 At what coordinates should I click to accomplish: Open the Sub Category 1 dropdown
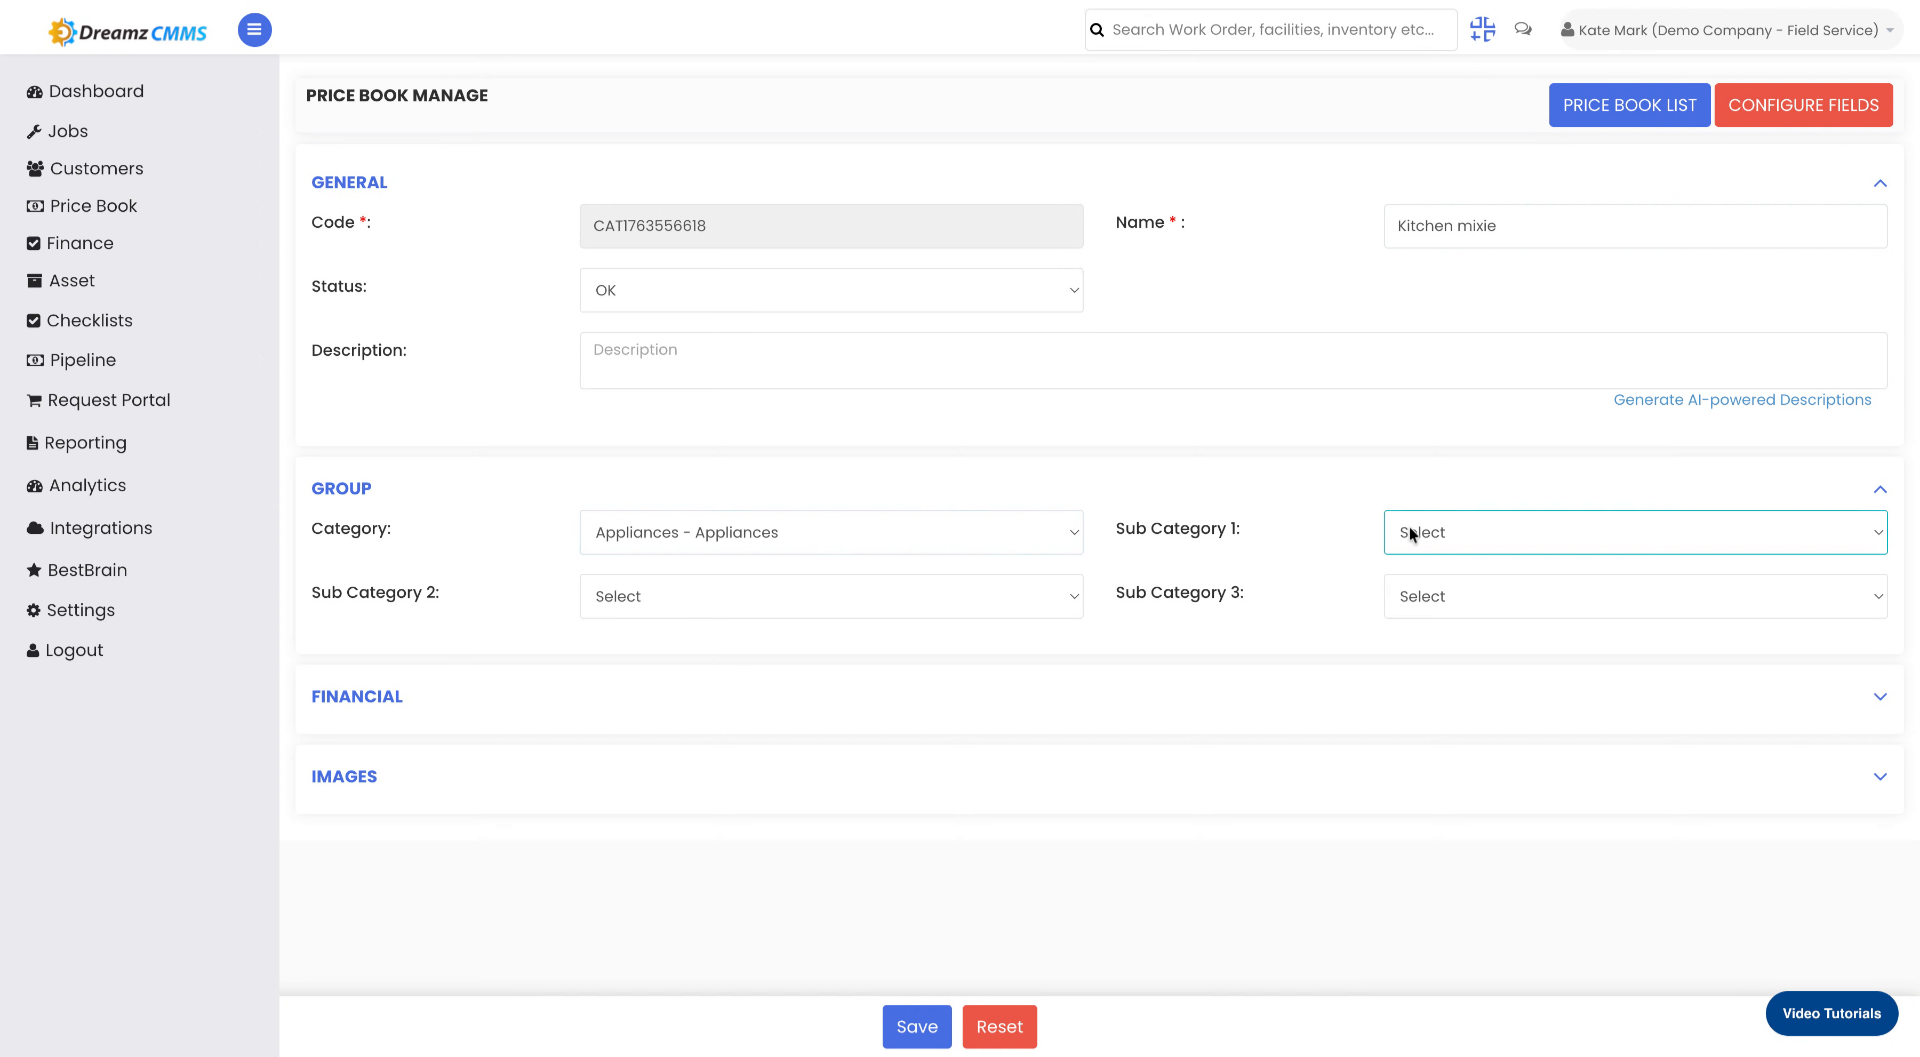coord(1635,532)
